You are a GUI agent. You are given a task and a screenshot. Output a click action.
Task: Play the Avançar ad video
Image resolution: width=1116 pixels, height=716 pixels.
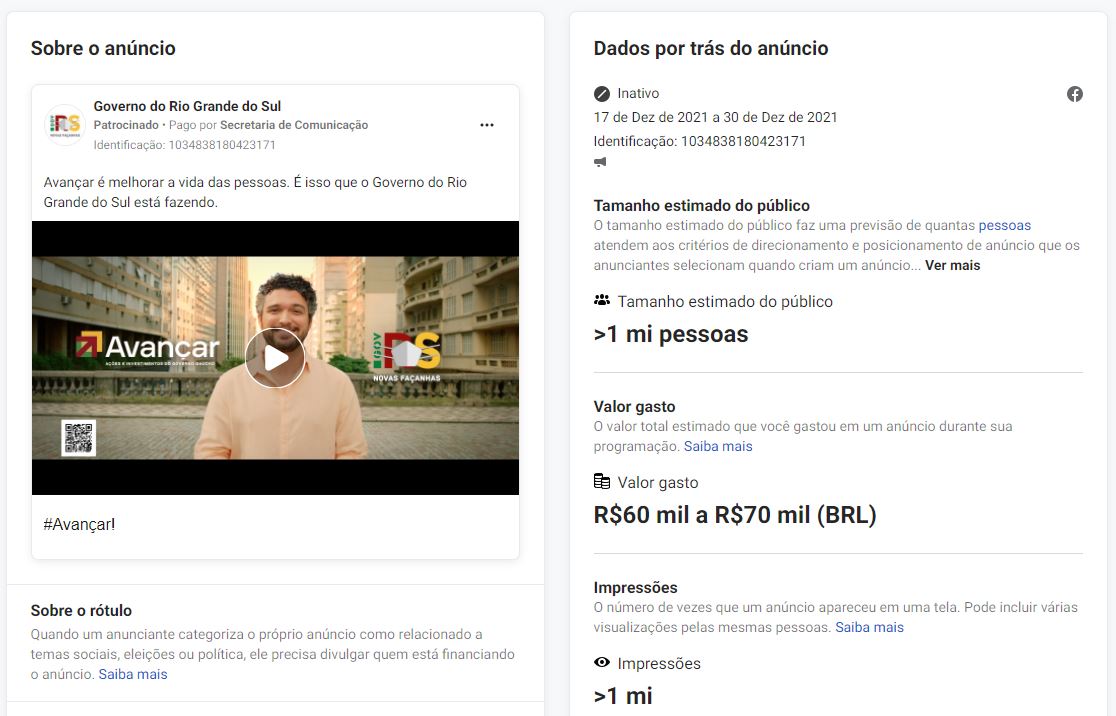coord(275,358)
